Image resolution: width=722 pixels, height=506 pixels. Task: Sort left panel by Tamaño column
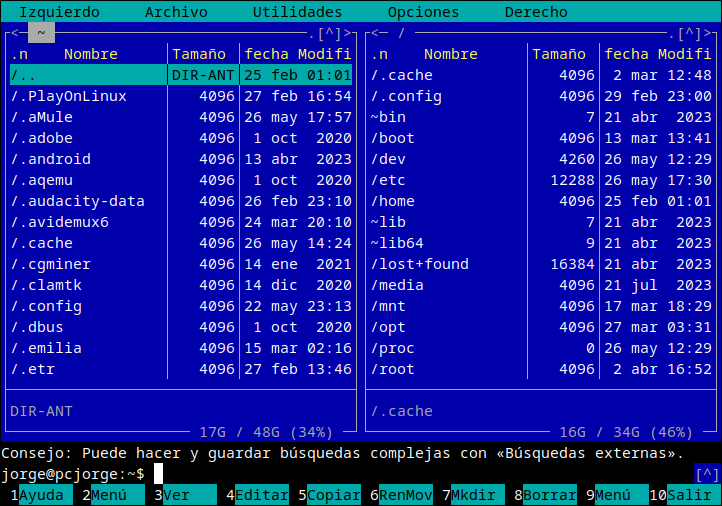[x=203, y=54]
